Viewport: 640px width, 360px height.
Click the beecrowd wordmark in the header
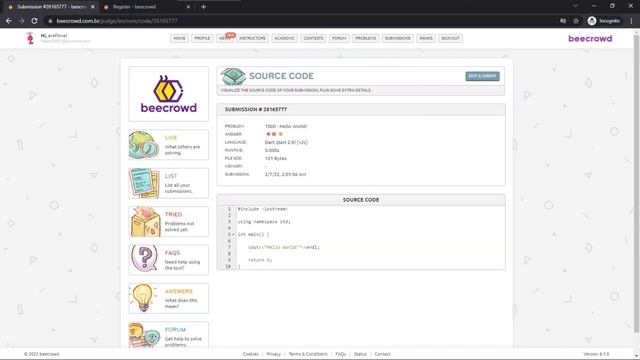pyautogui.click(x=590, y=38)
